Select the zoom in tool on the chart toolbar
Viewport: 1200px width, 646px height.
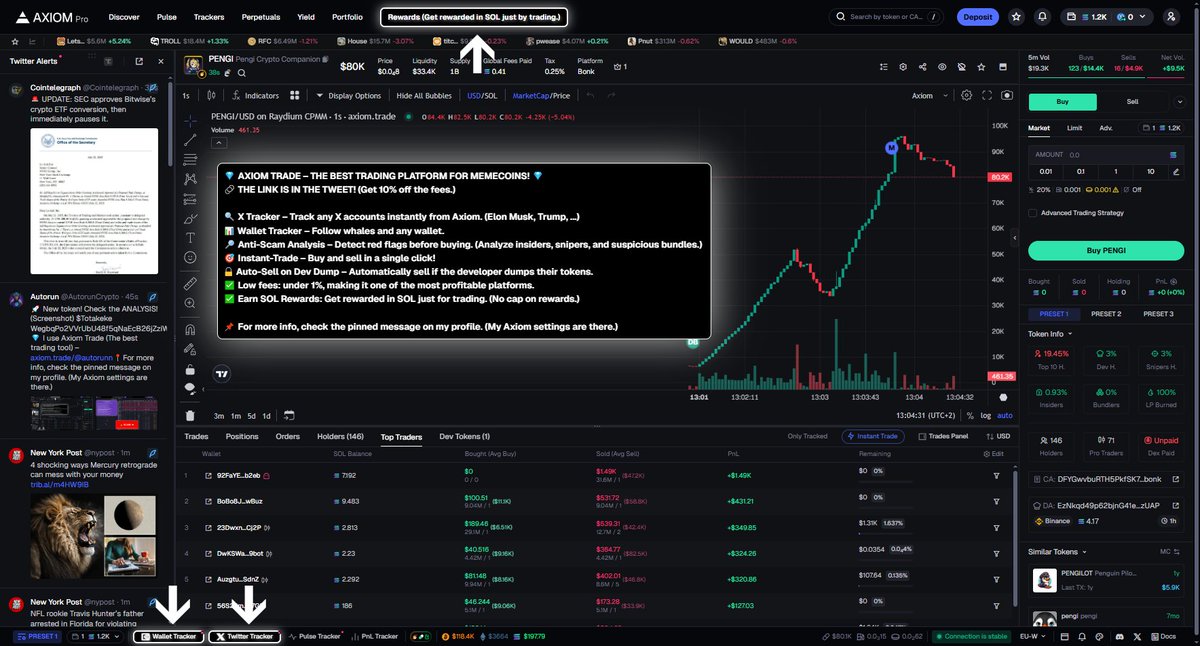click(x=190, y=304)
